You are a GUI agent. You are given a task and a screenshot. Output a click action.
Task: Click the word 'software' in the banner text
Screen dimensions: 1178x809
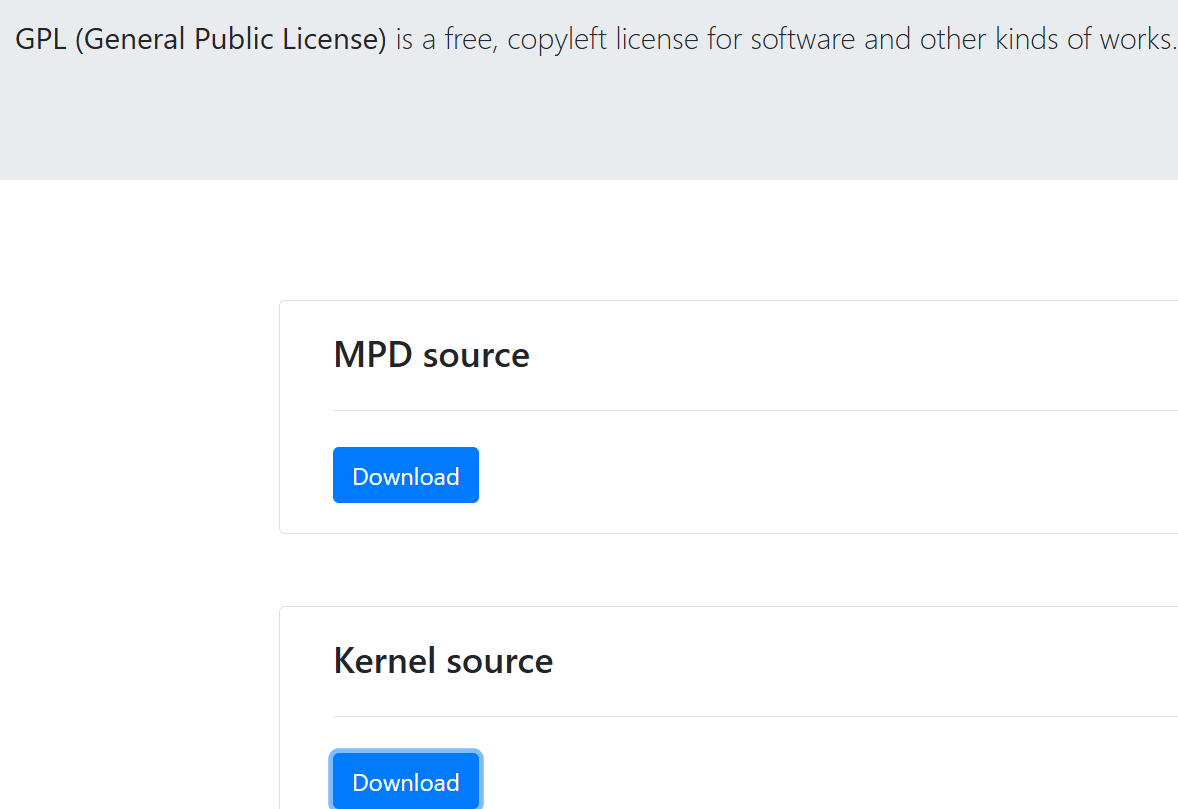pyautogui.click(x=804, y=40)
